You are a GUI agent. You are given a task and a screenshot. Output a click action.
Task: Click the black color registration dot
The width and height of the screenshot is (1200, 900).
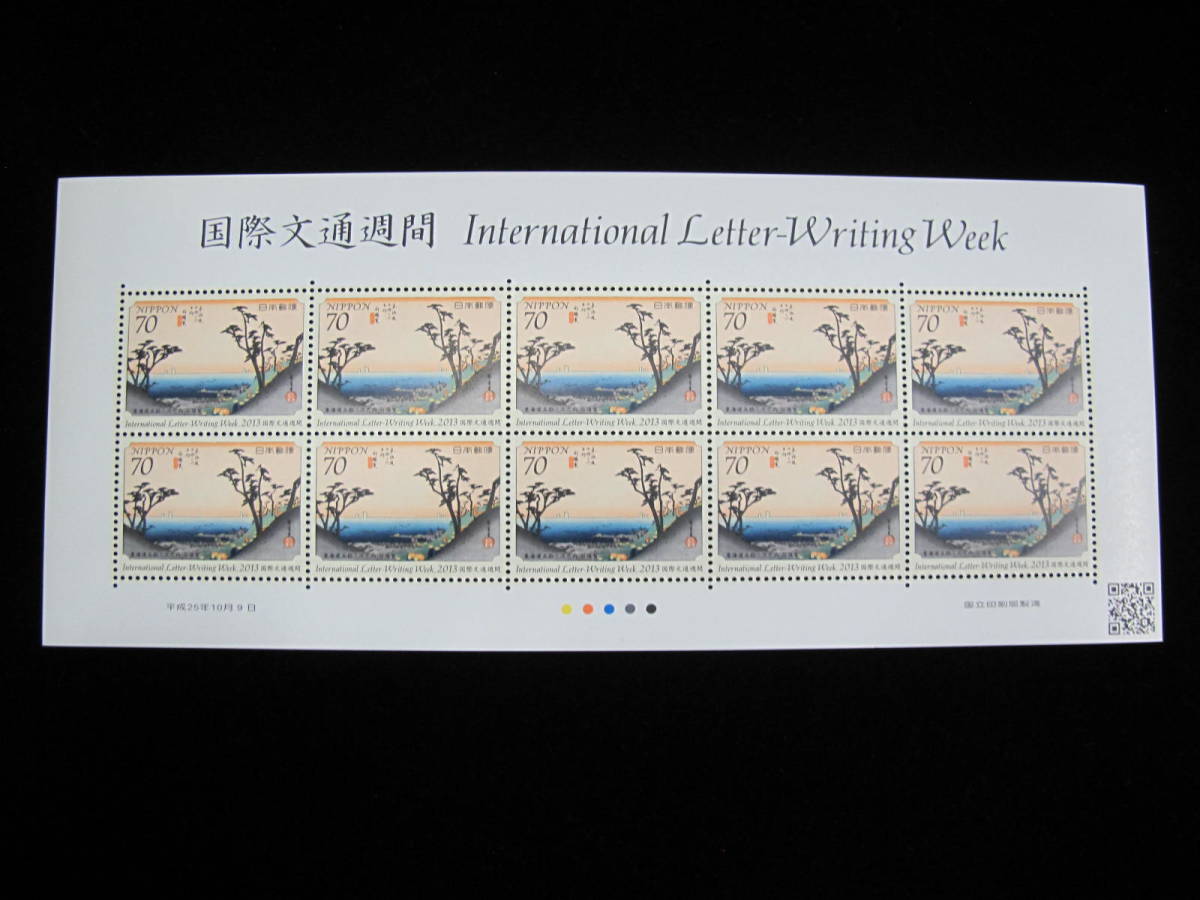point(652,608)
